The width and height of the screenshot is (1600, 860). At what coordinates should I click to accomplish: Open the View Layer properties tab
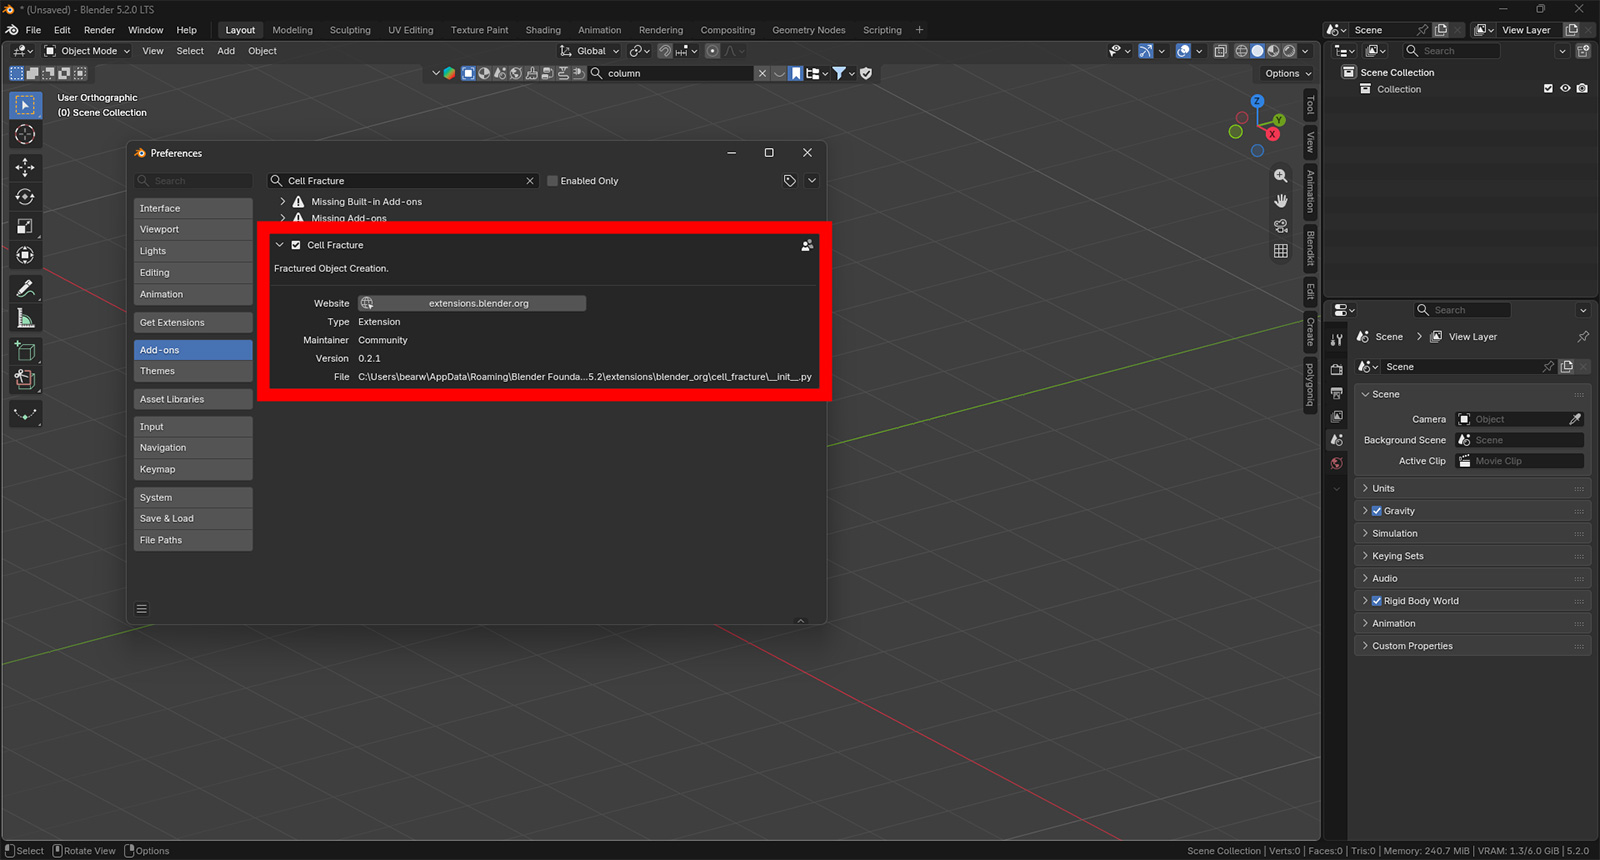1337,416
